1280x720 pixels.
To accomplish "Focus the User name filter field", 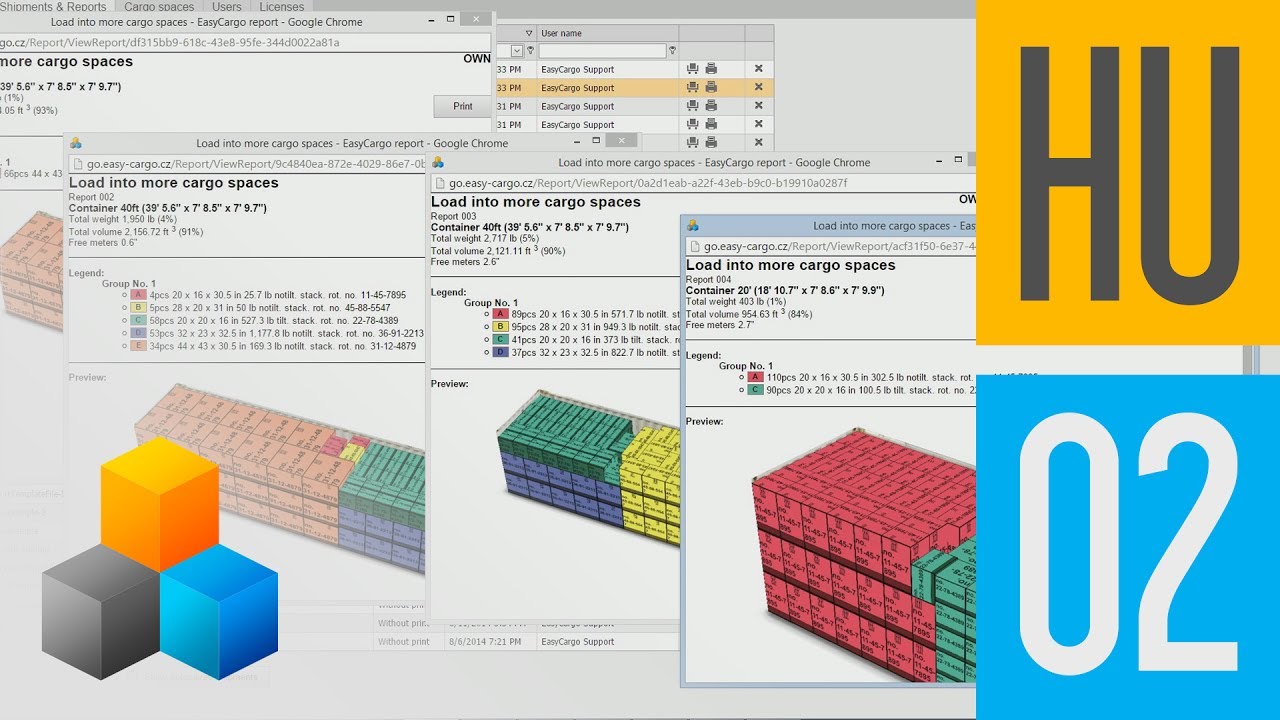I will pyautogui.click(x=602, y=51).
